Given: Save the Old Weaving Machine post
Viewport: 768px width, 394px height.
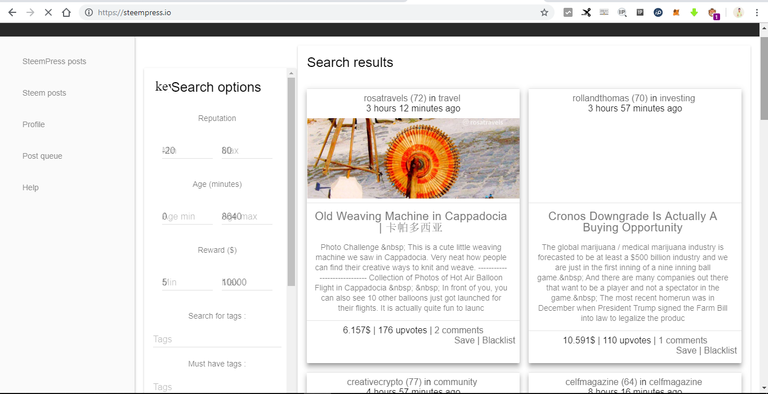Looking at the screenshot, I should point(464,340).
